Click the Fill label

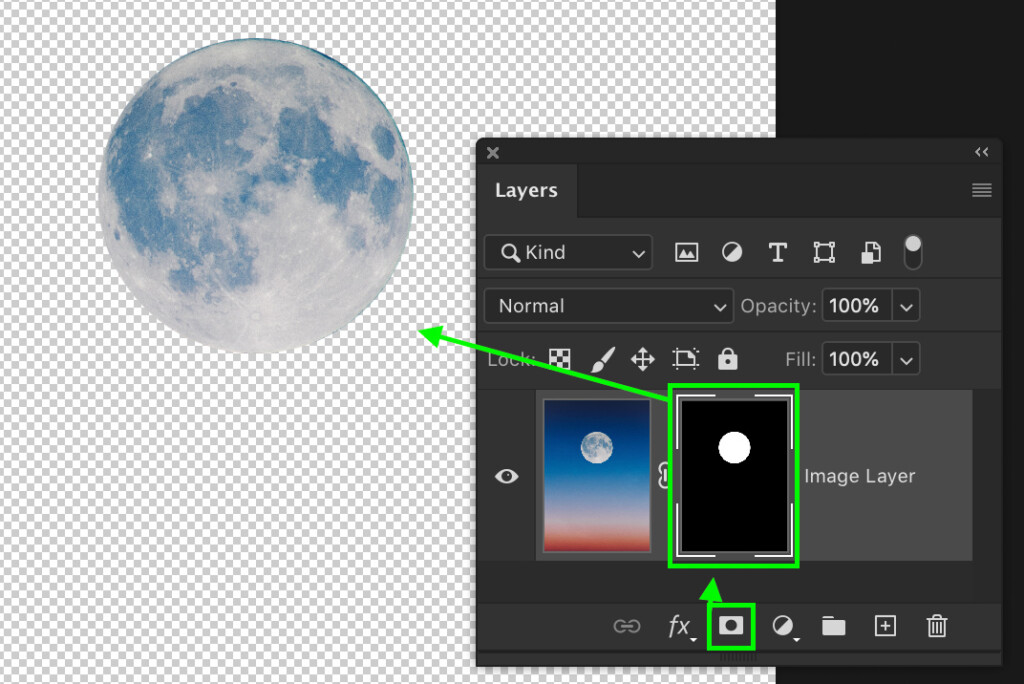pos(800,359)
